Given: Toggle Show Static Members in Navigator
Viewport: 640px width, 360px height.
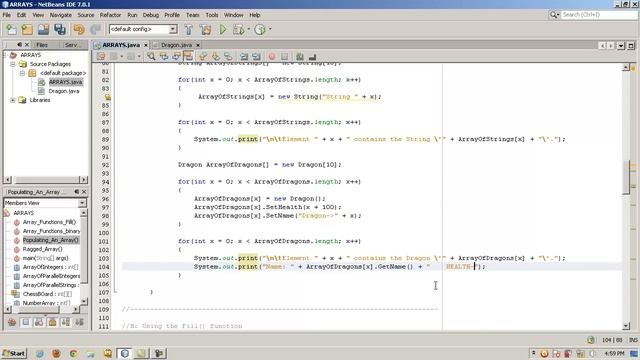Looking at the screenshot, I should click(x=39, y=322).
